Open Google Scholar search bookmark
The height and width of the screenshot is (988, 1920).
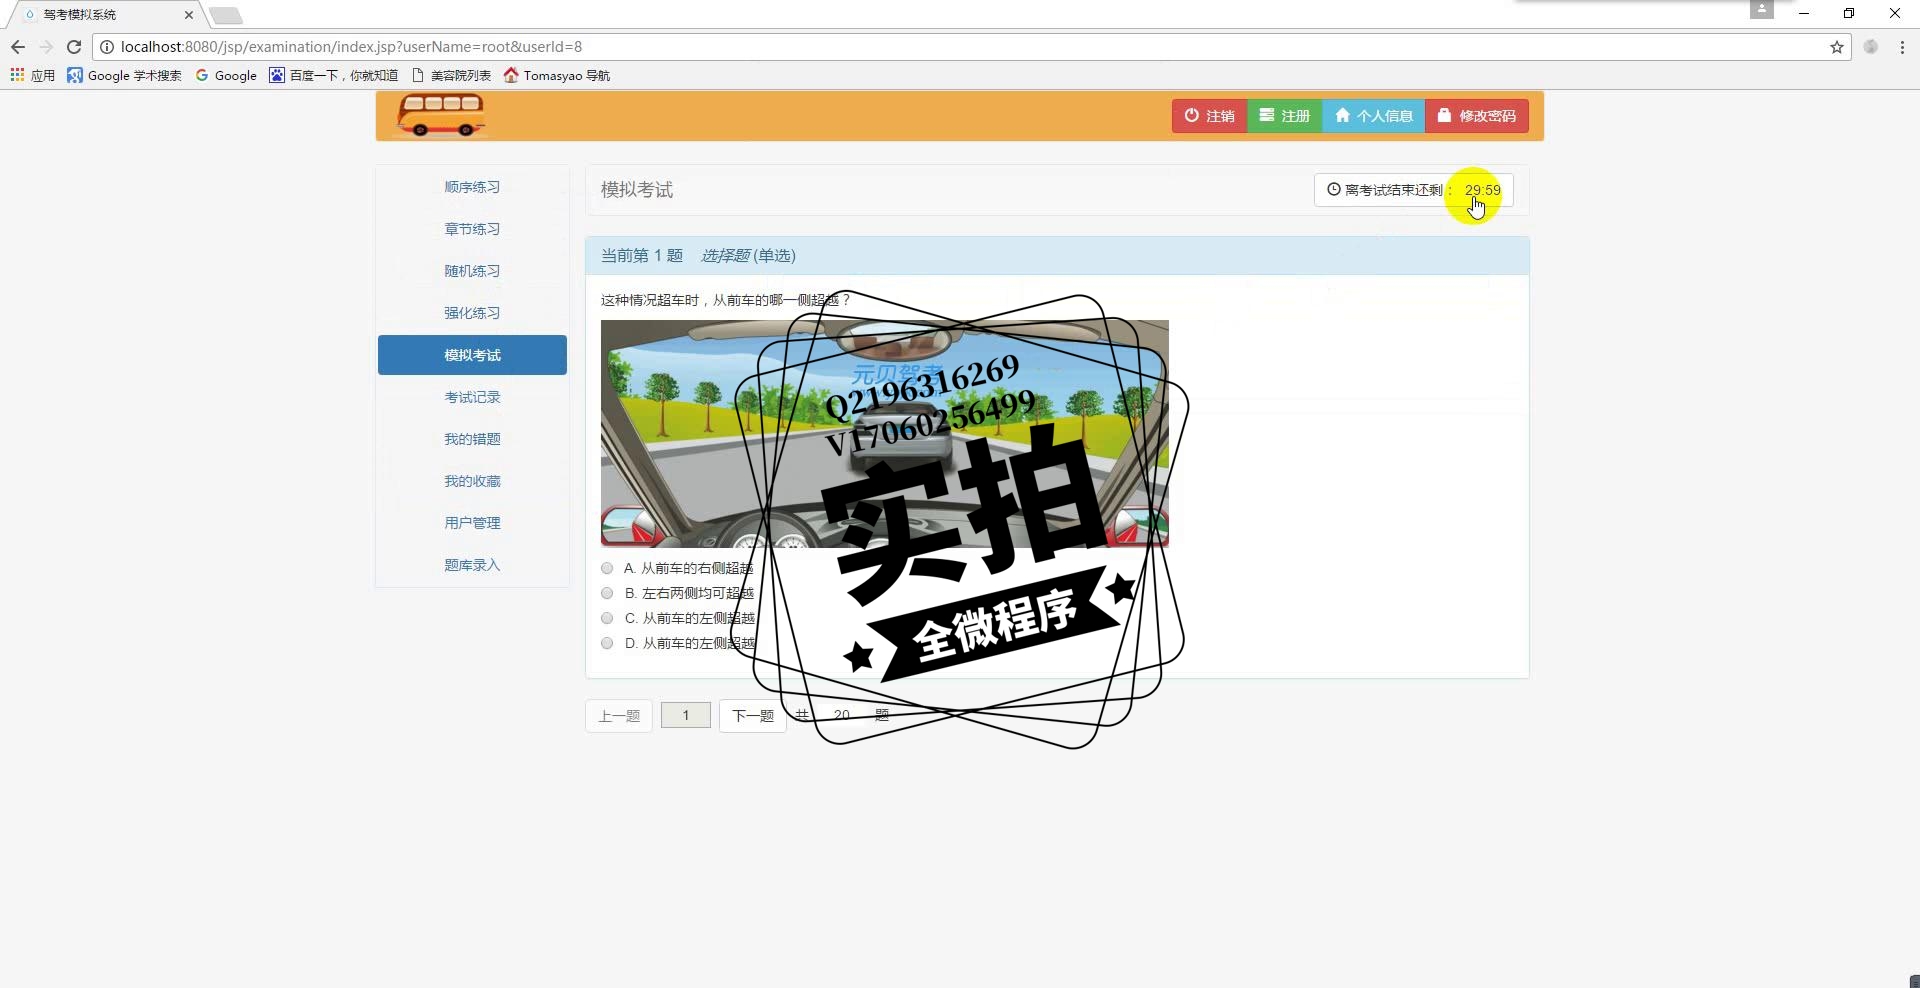tap(124, 75)
